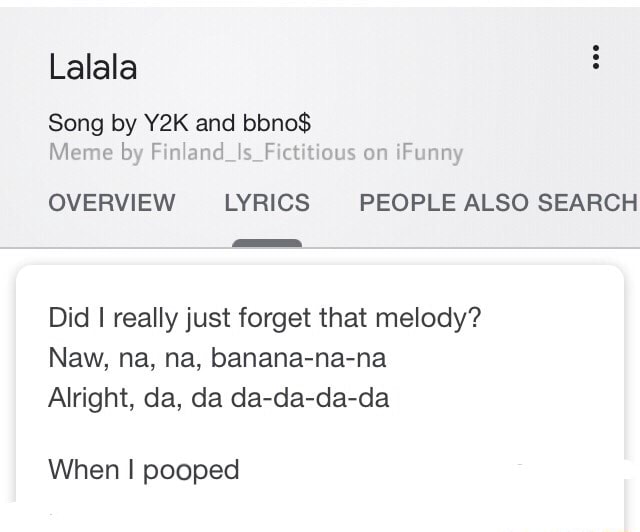
Task: Click the Finland_Is_Fictitious username in watermark
Action: (253, 152)
